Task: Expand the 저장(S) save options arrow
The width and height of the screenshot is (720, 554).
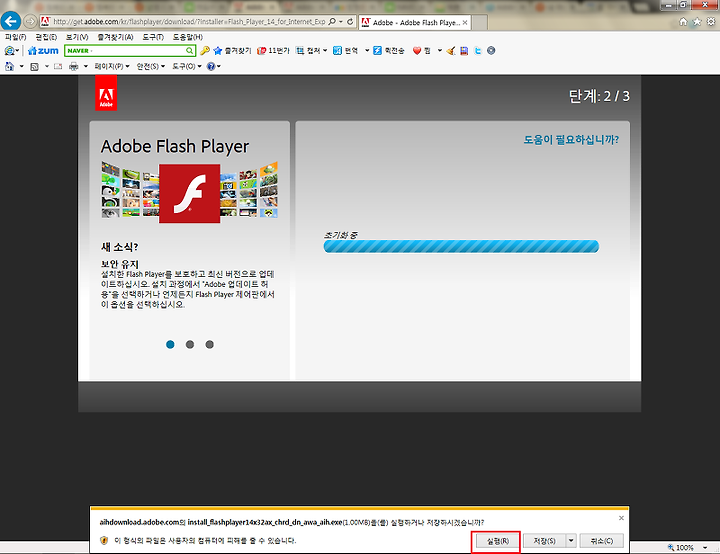Action: pyautogui.click(x=571, y=541)
